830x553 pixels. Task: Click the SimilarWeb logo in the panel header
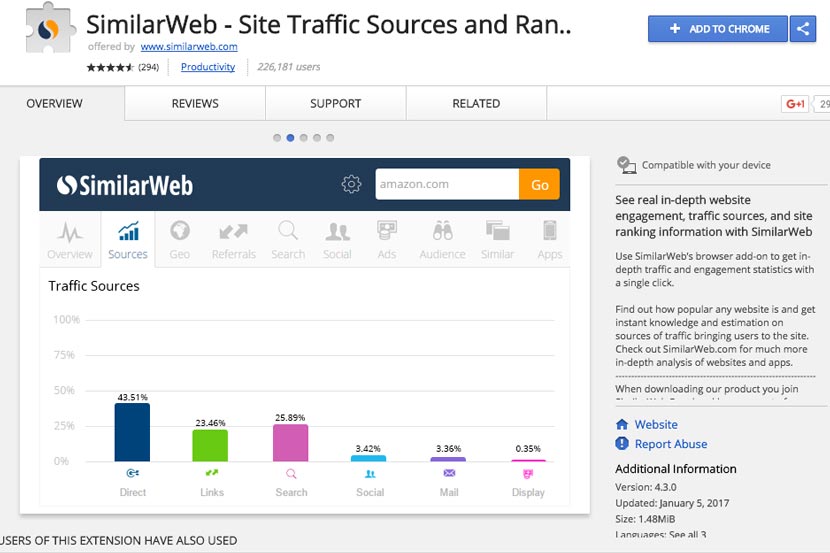[124, 185]
